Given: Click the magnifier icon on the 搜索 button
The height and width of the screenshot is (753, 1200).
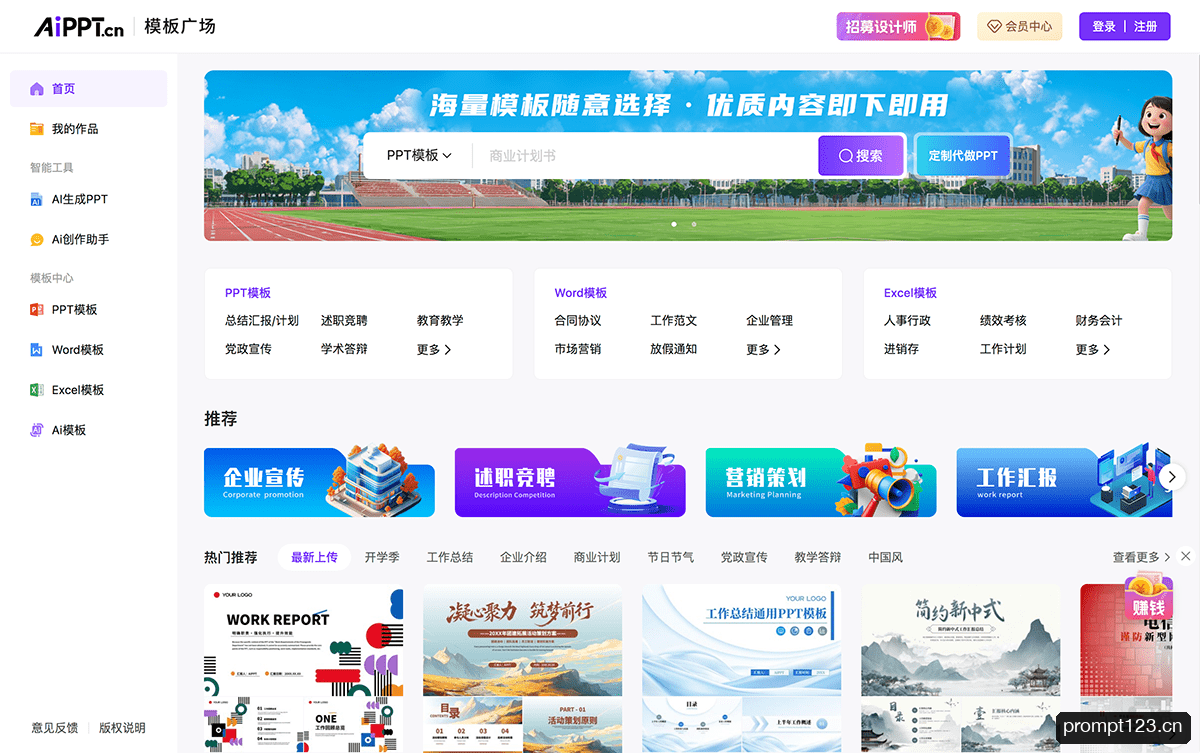Looking at the screenshot, I should pos(846,156).
